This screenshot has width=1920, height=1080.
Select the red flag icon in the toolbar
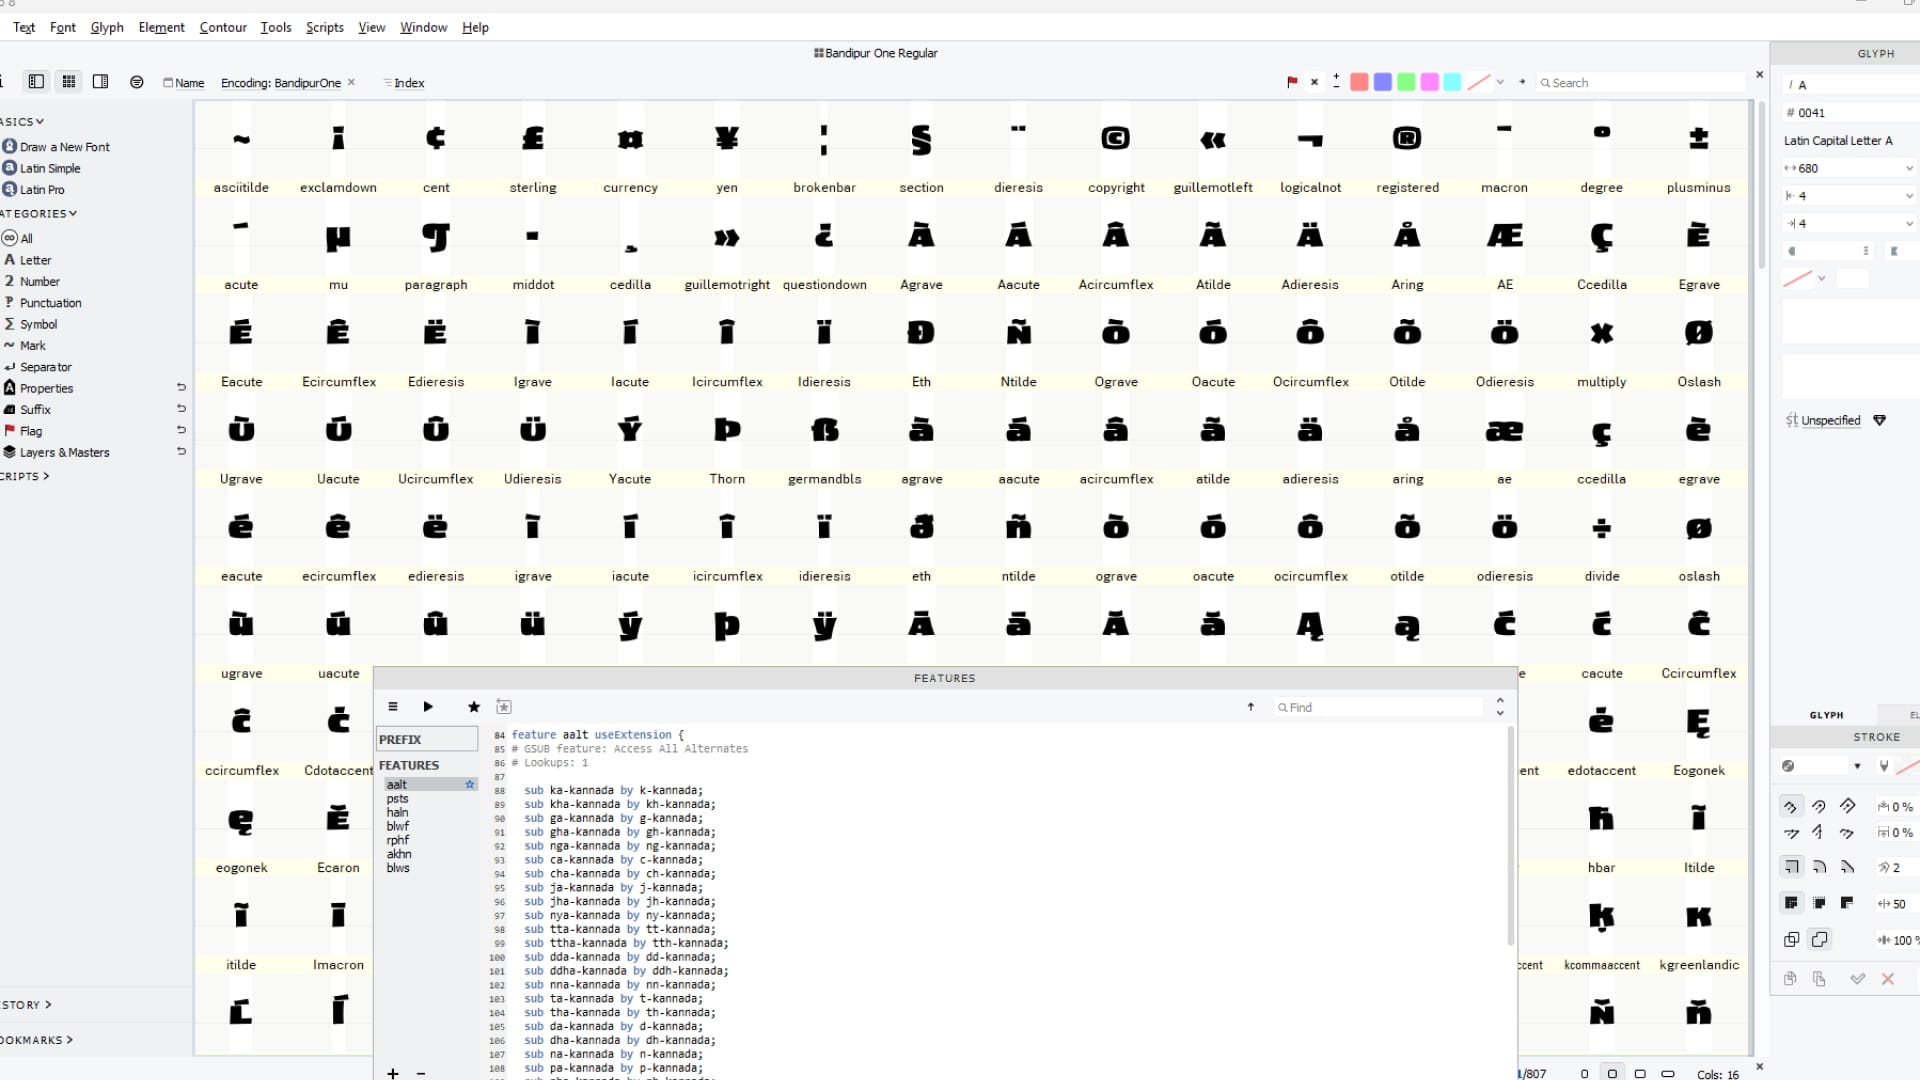point(1292,82)
